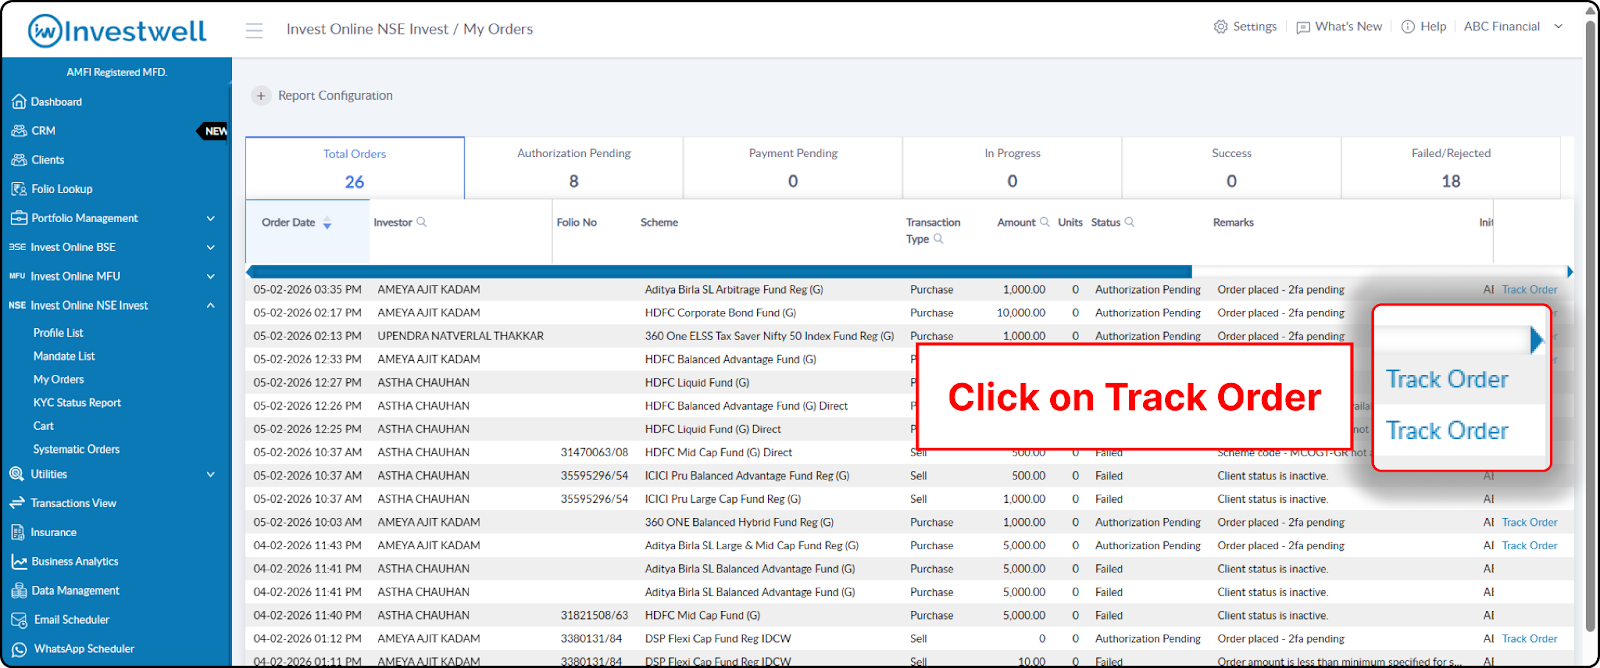Click Track Order for 360 ONE Balanced Hybrid row
Image resolution: width=1600 pixels, height=668 pixels.
(1529, 522)
